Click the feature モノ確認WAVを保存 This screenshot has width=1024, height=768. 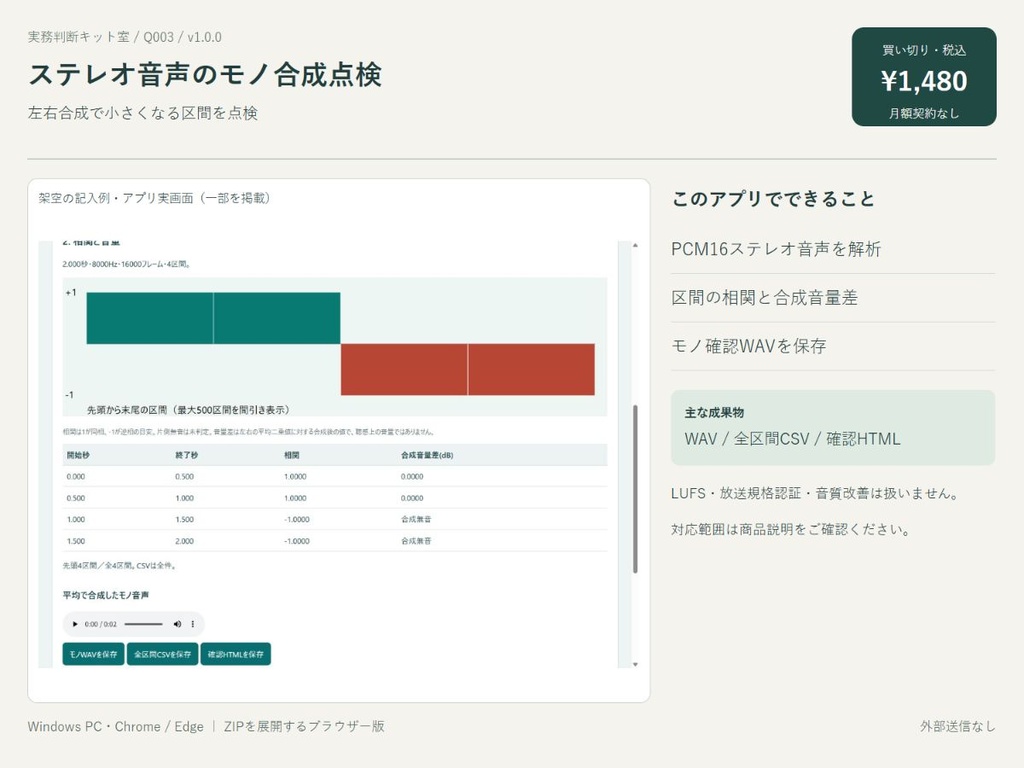749,346
